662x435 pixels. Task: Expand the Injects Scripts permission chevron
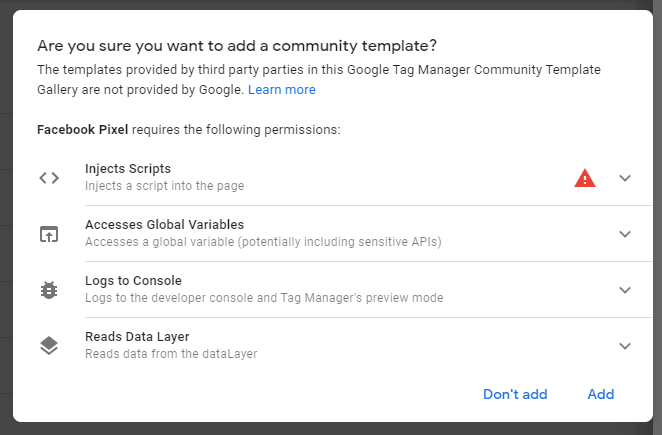click(x=625, y=178)
